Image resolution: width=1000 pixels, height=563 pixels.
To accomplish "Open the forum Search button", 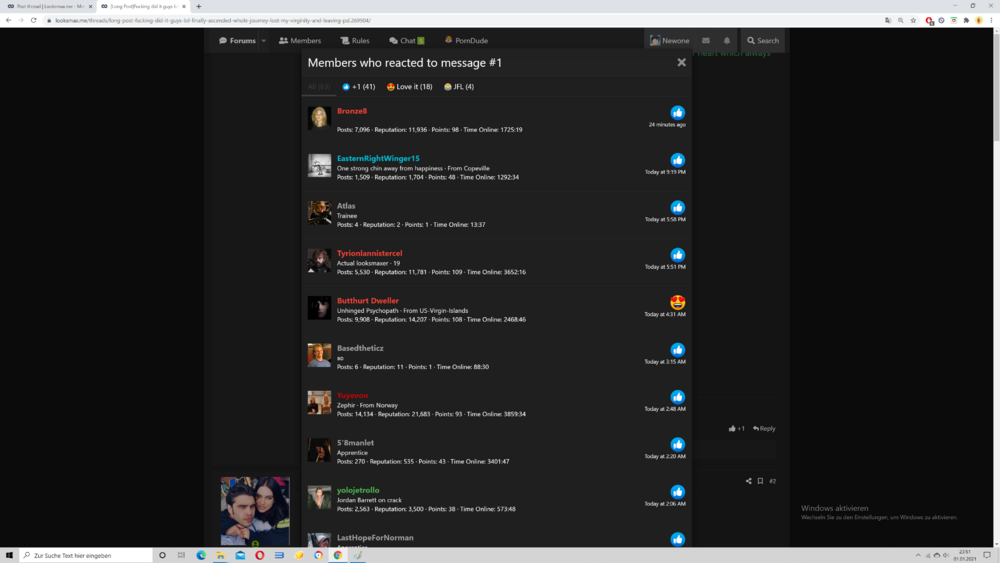I will coord(763,40).
